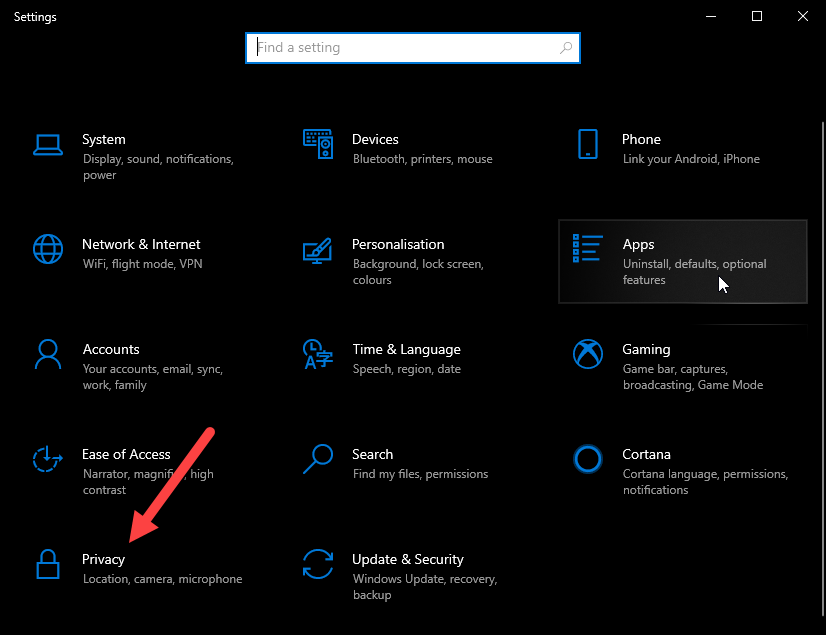Open the Ease of Access icon
The width and height of the screenshot is (826, 635).
pos(48,458)
